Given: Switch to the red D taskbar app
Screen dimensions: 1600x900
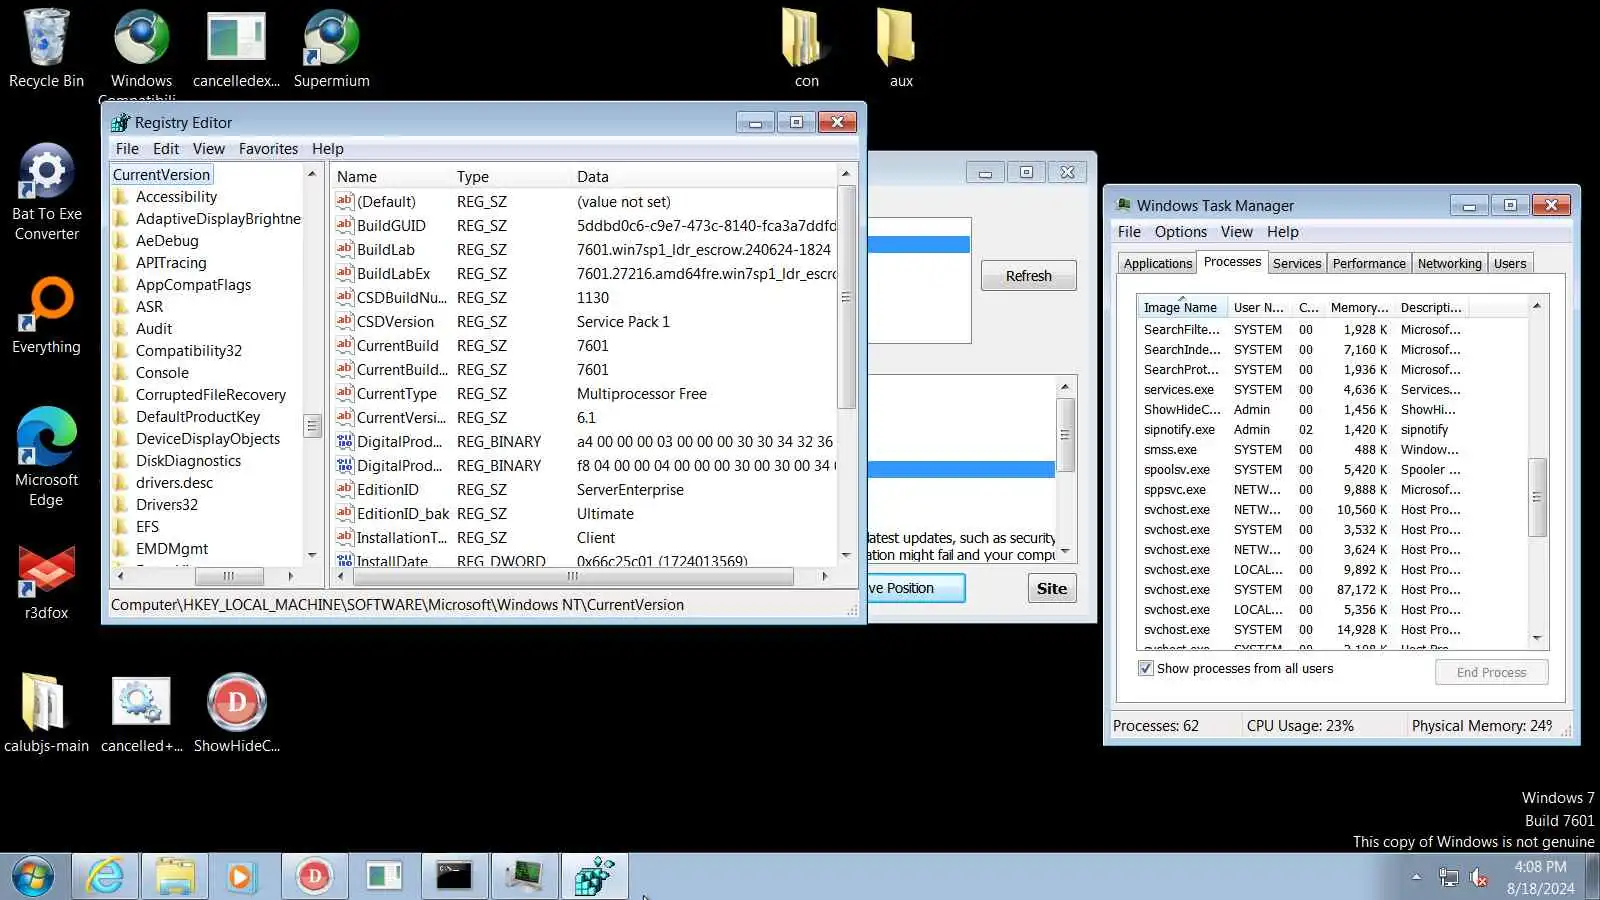Looking at the screenshot, I should 314,877.
